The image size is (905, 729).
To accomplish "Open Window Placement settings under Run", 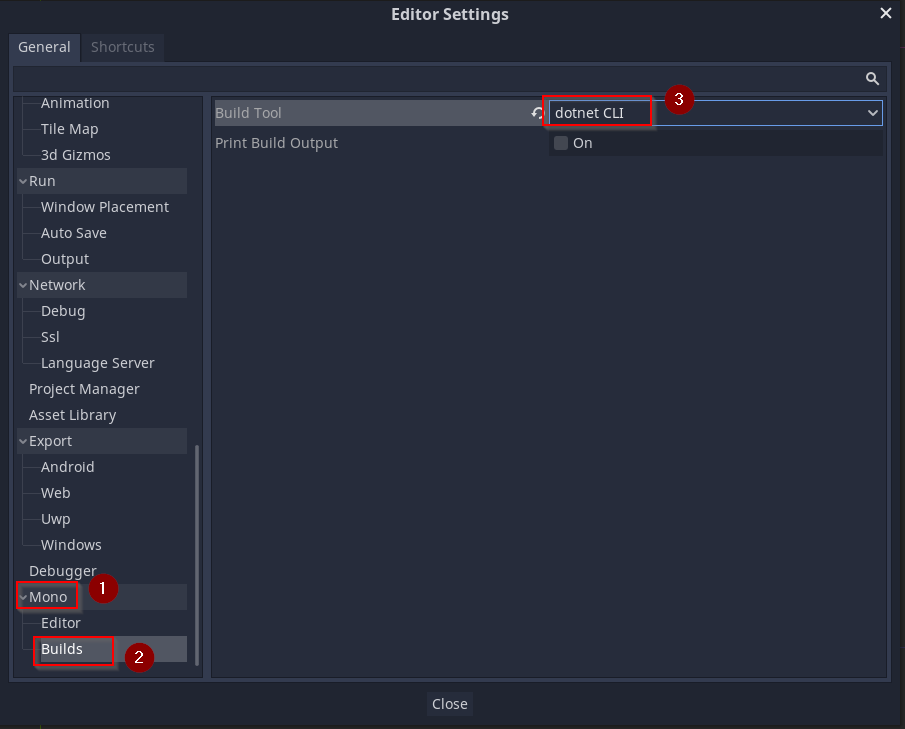I will click(x=105, y=206).
